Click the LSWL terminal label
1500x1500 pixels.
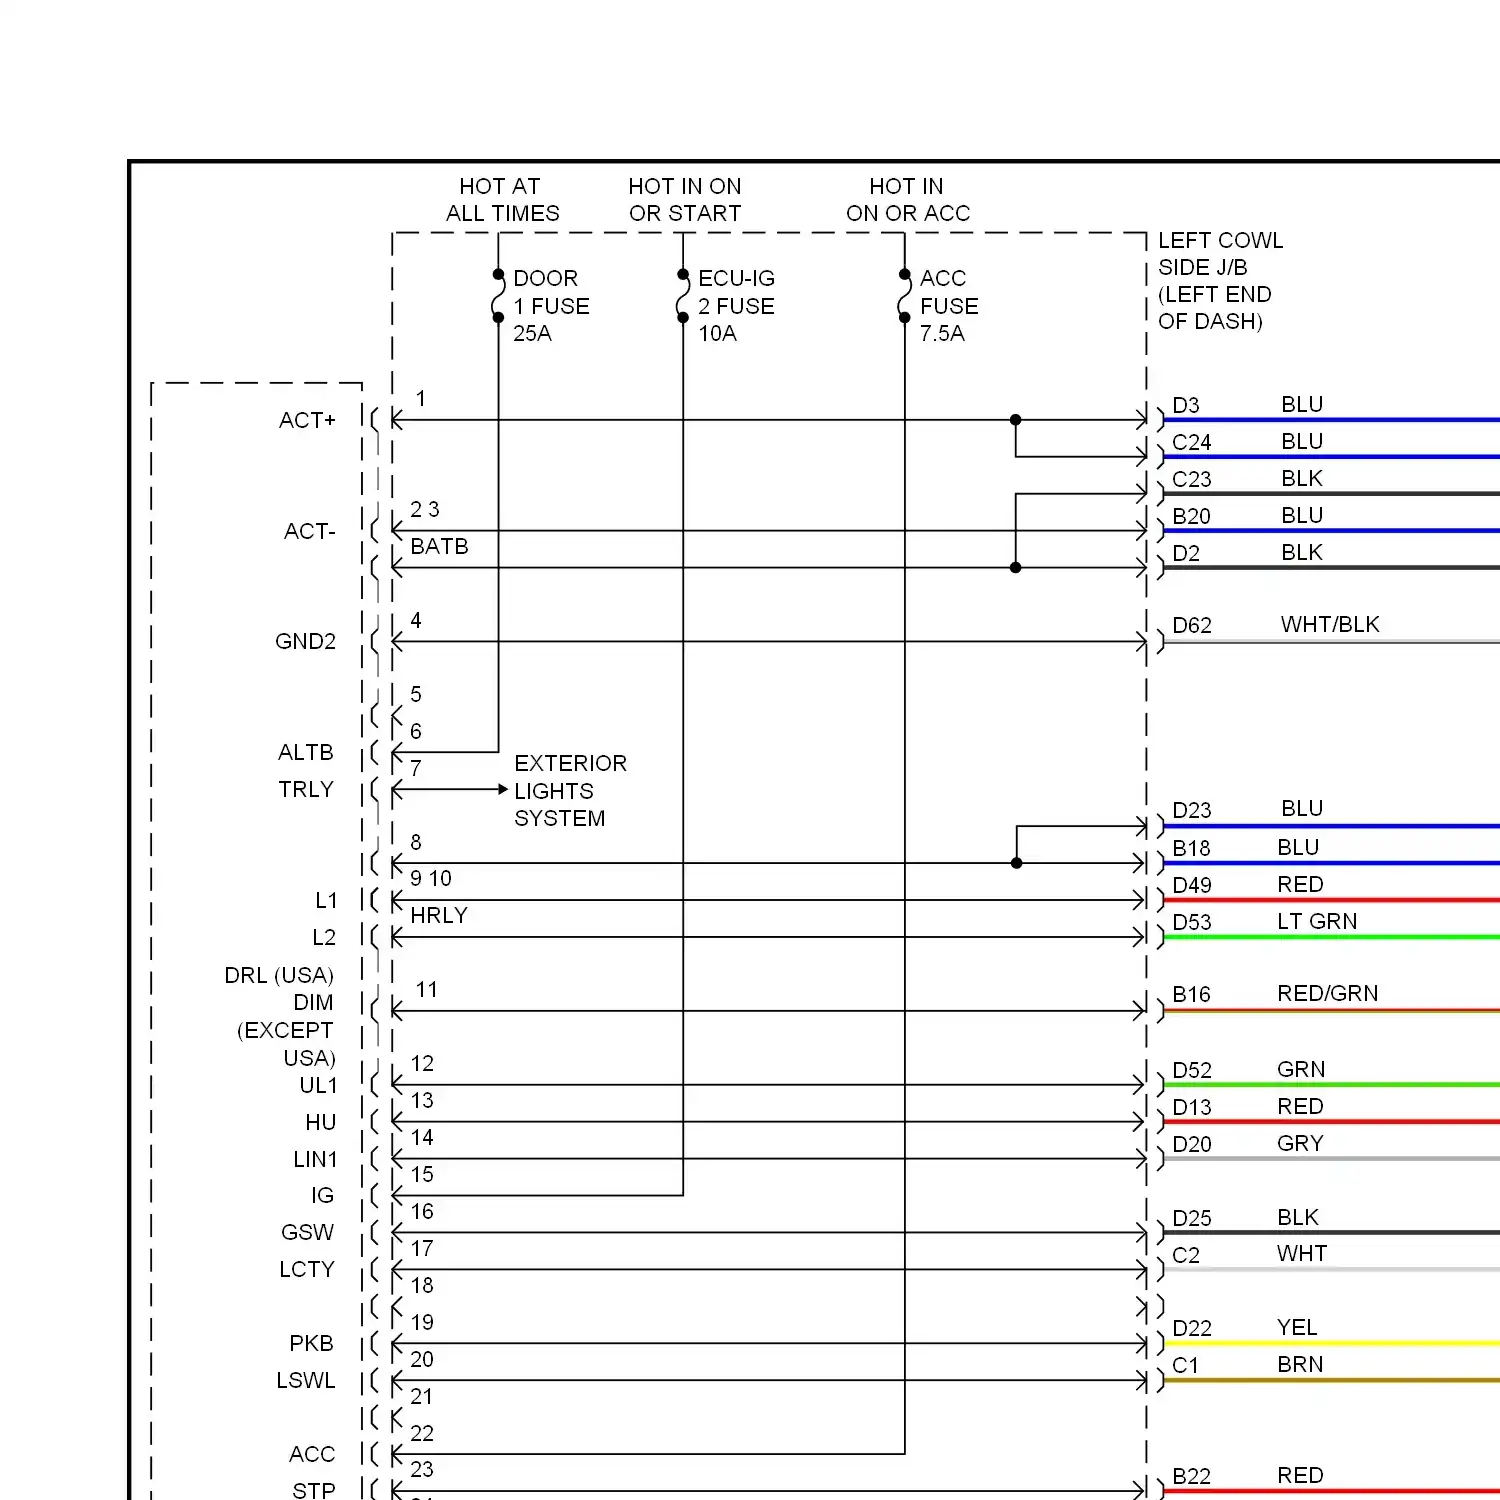click(x=306, y=1380)
